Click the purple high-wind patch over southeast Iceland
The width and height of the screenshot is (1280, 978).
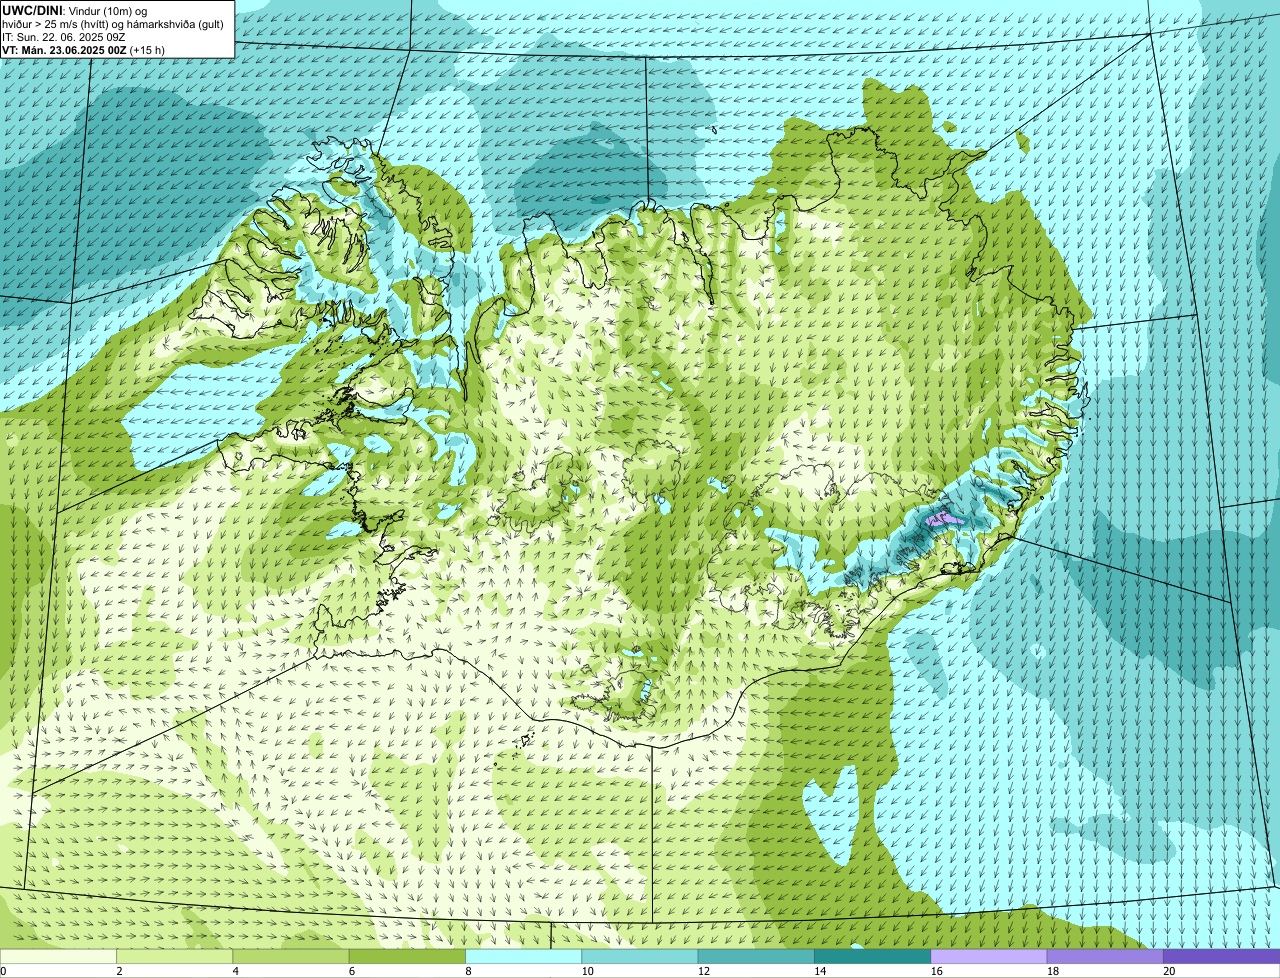[x=942, y=519]
